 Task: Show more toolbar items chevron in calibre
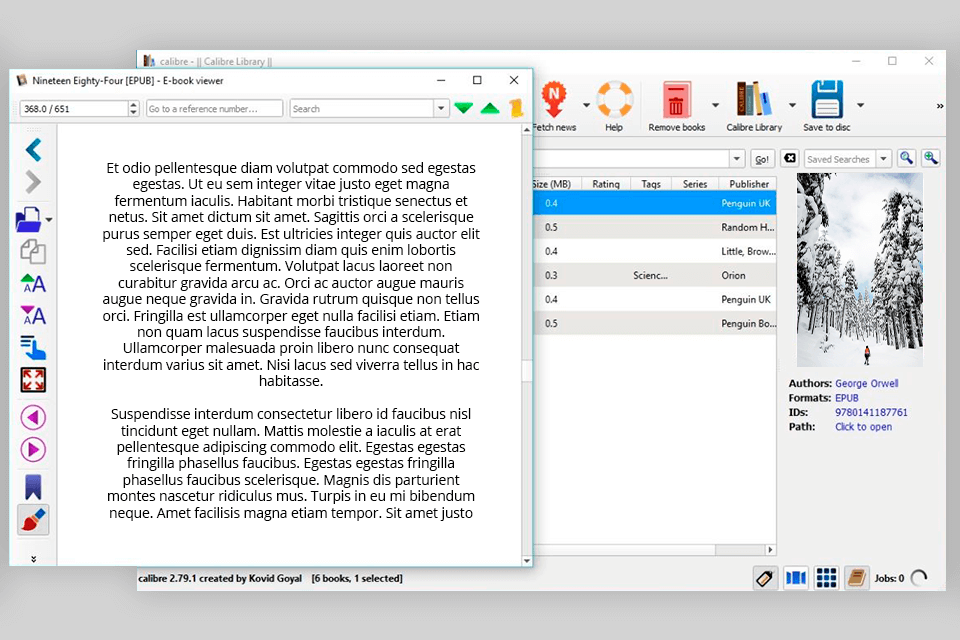point(940,107)
